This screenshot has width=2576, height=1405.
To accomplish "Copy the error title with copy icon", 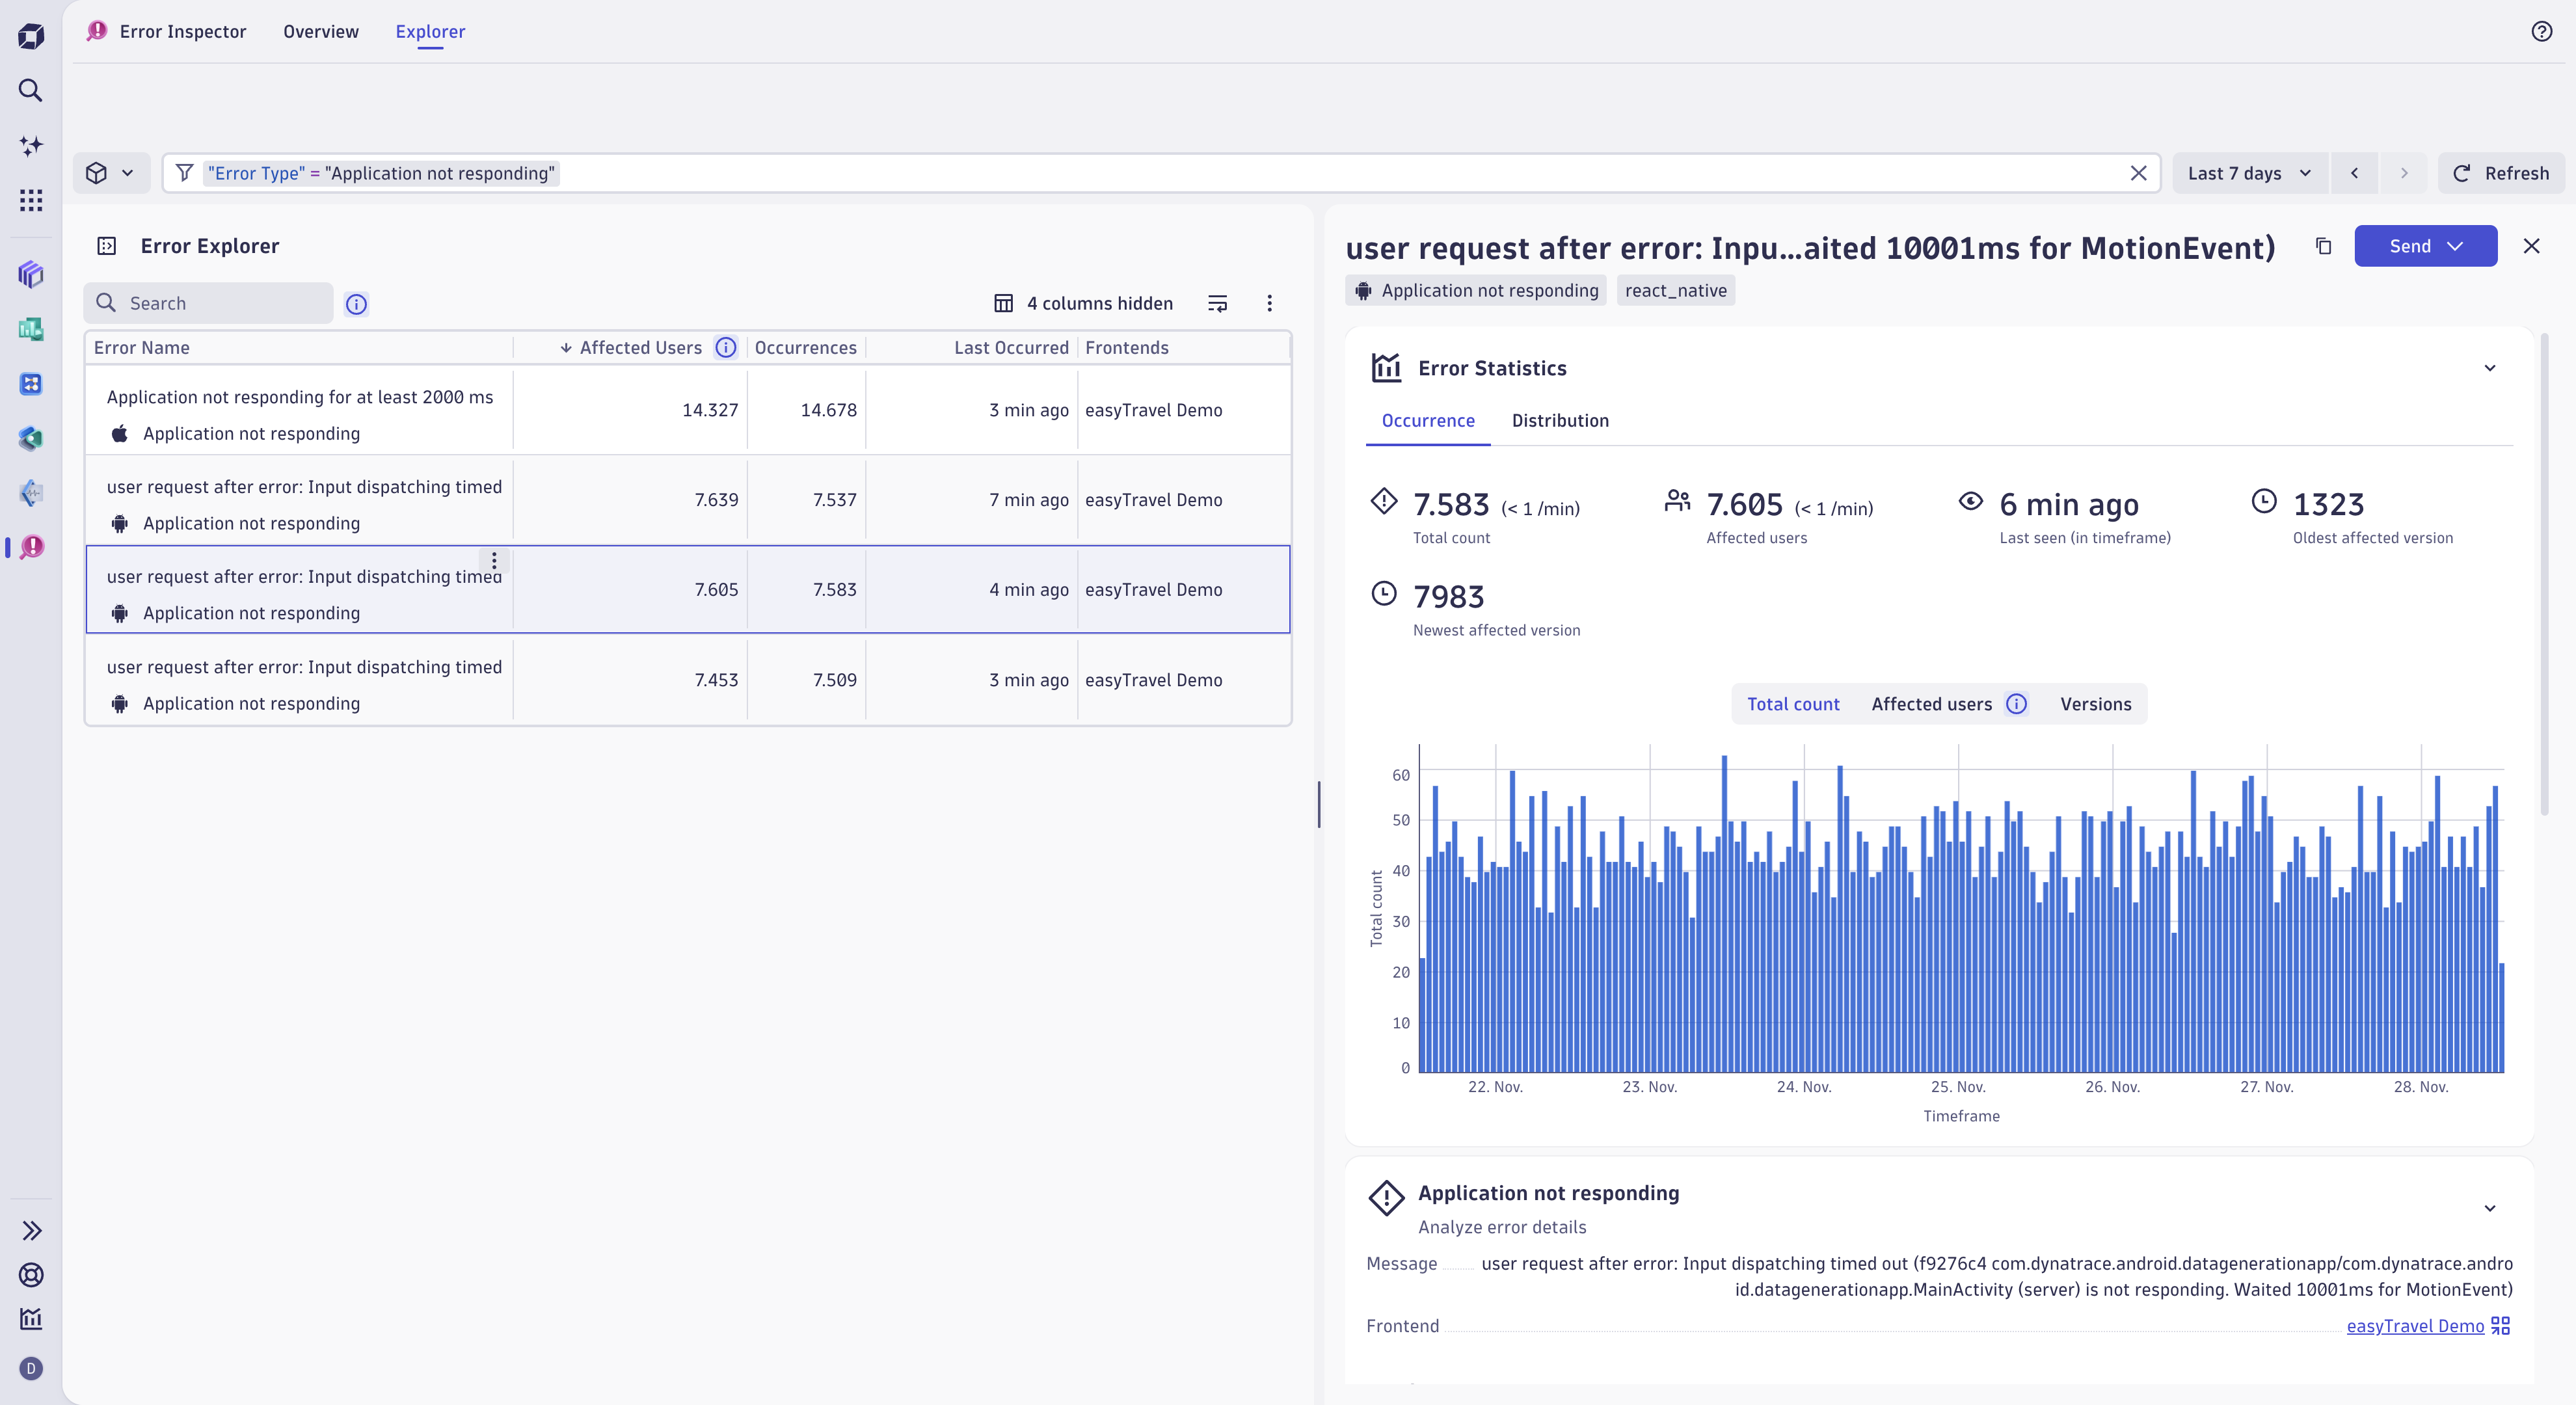I will [x=2323, y=246].
